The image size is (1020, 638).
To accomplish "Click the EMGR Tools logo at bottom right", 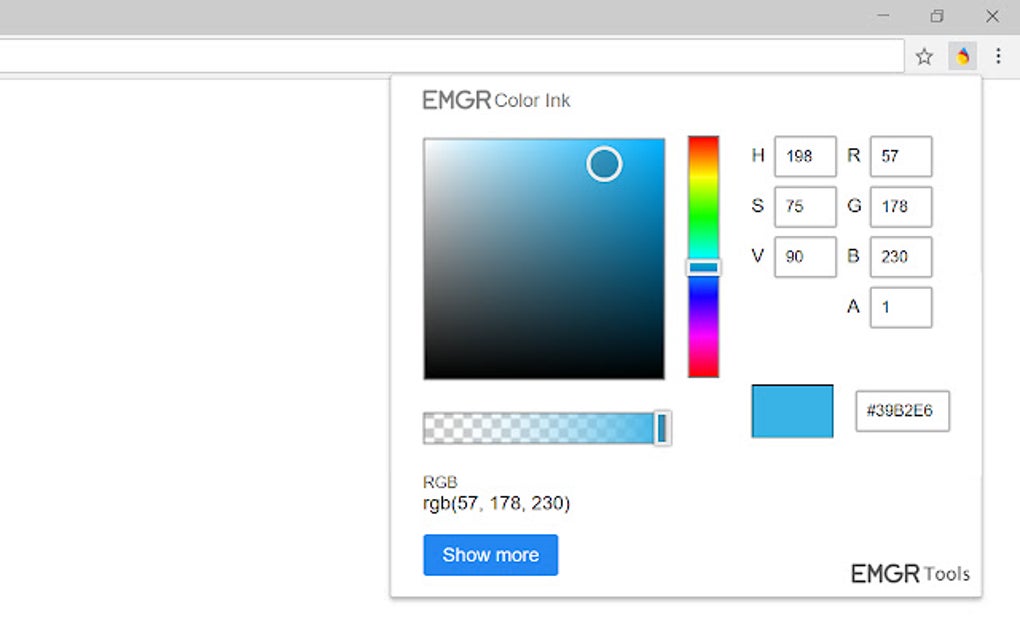I will click(909, 574).
